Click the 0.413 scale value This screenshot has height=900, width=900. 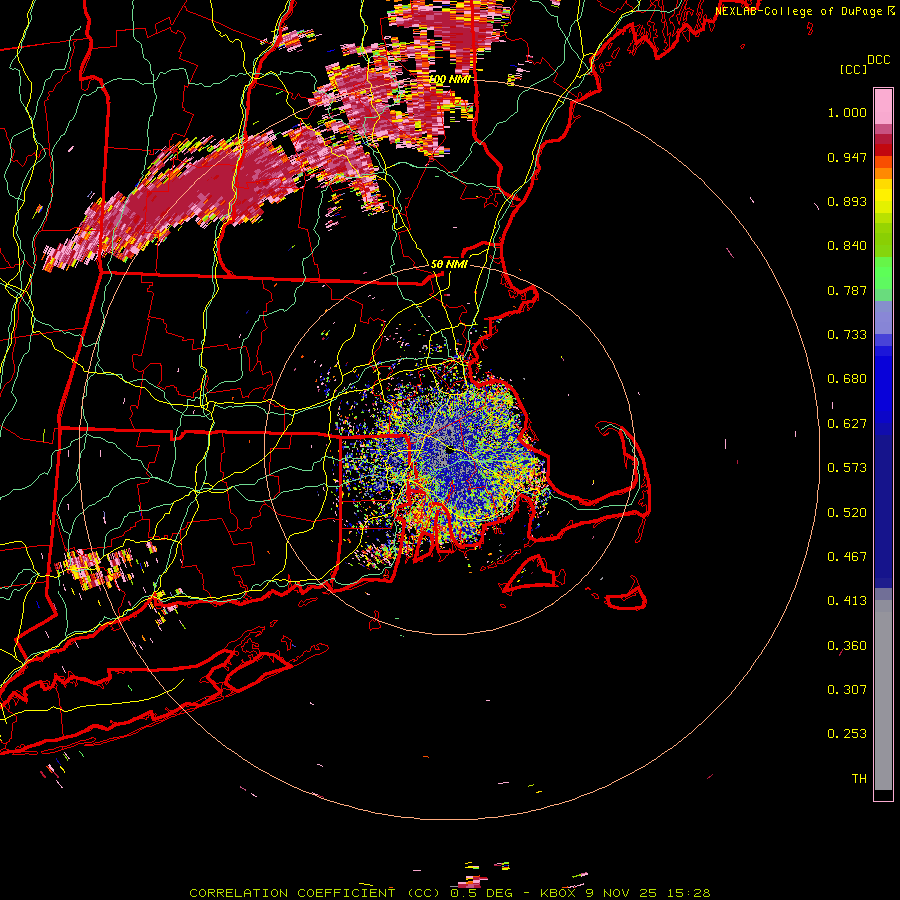coord(847,601)
